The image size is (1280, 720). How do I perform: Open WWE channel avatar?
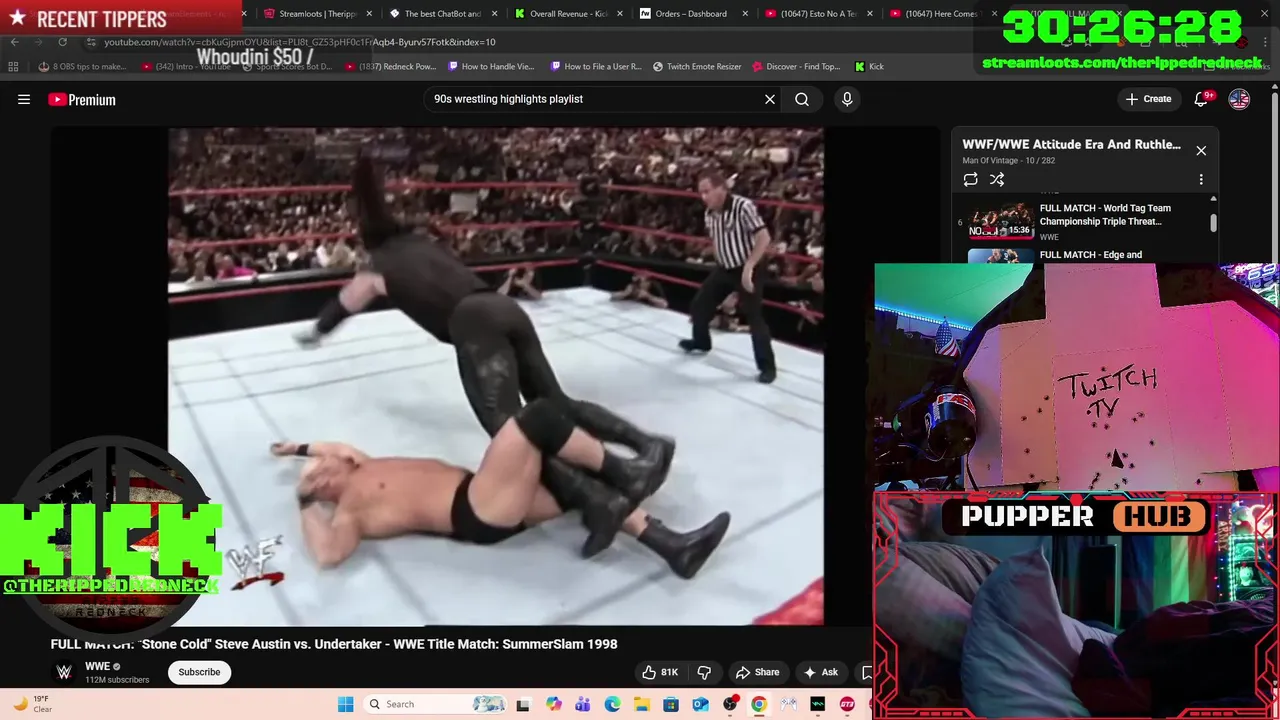[x=64, y=672]
